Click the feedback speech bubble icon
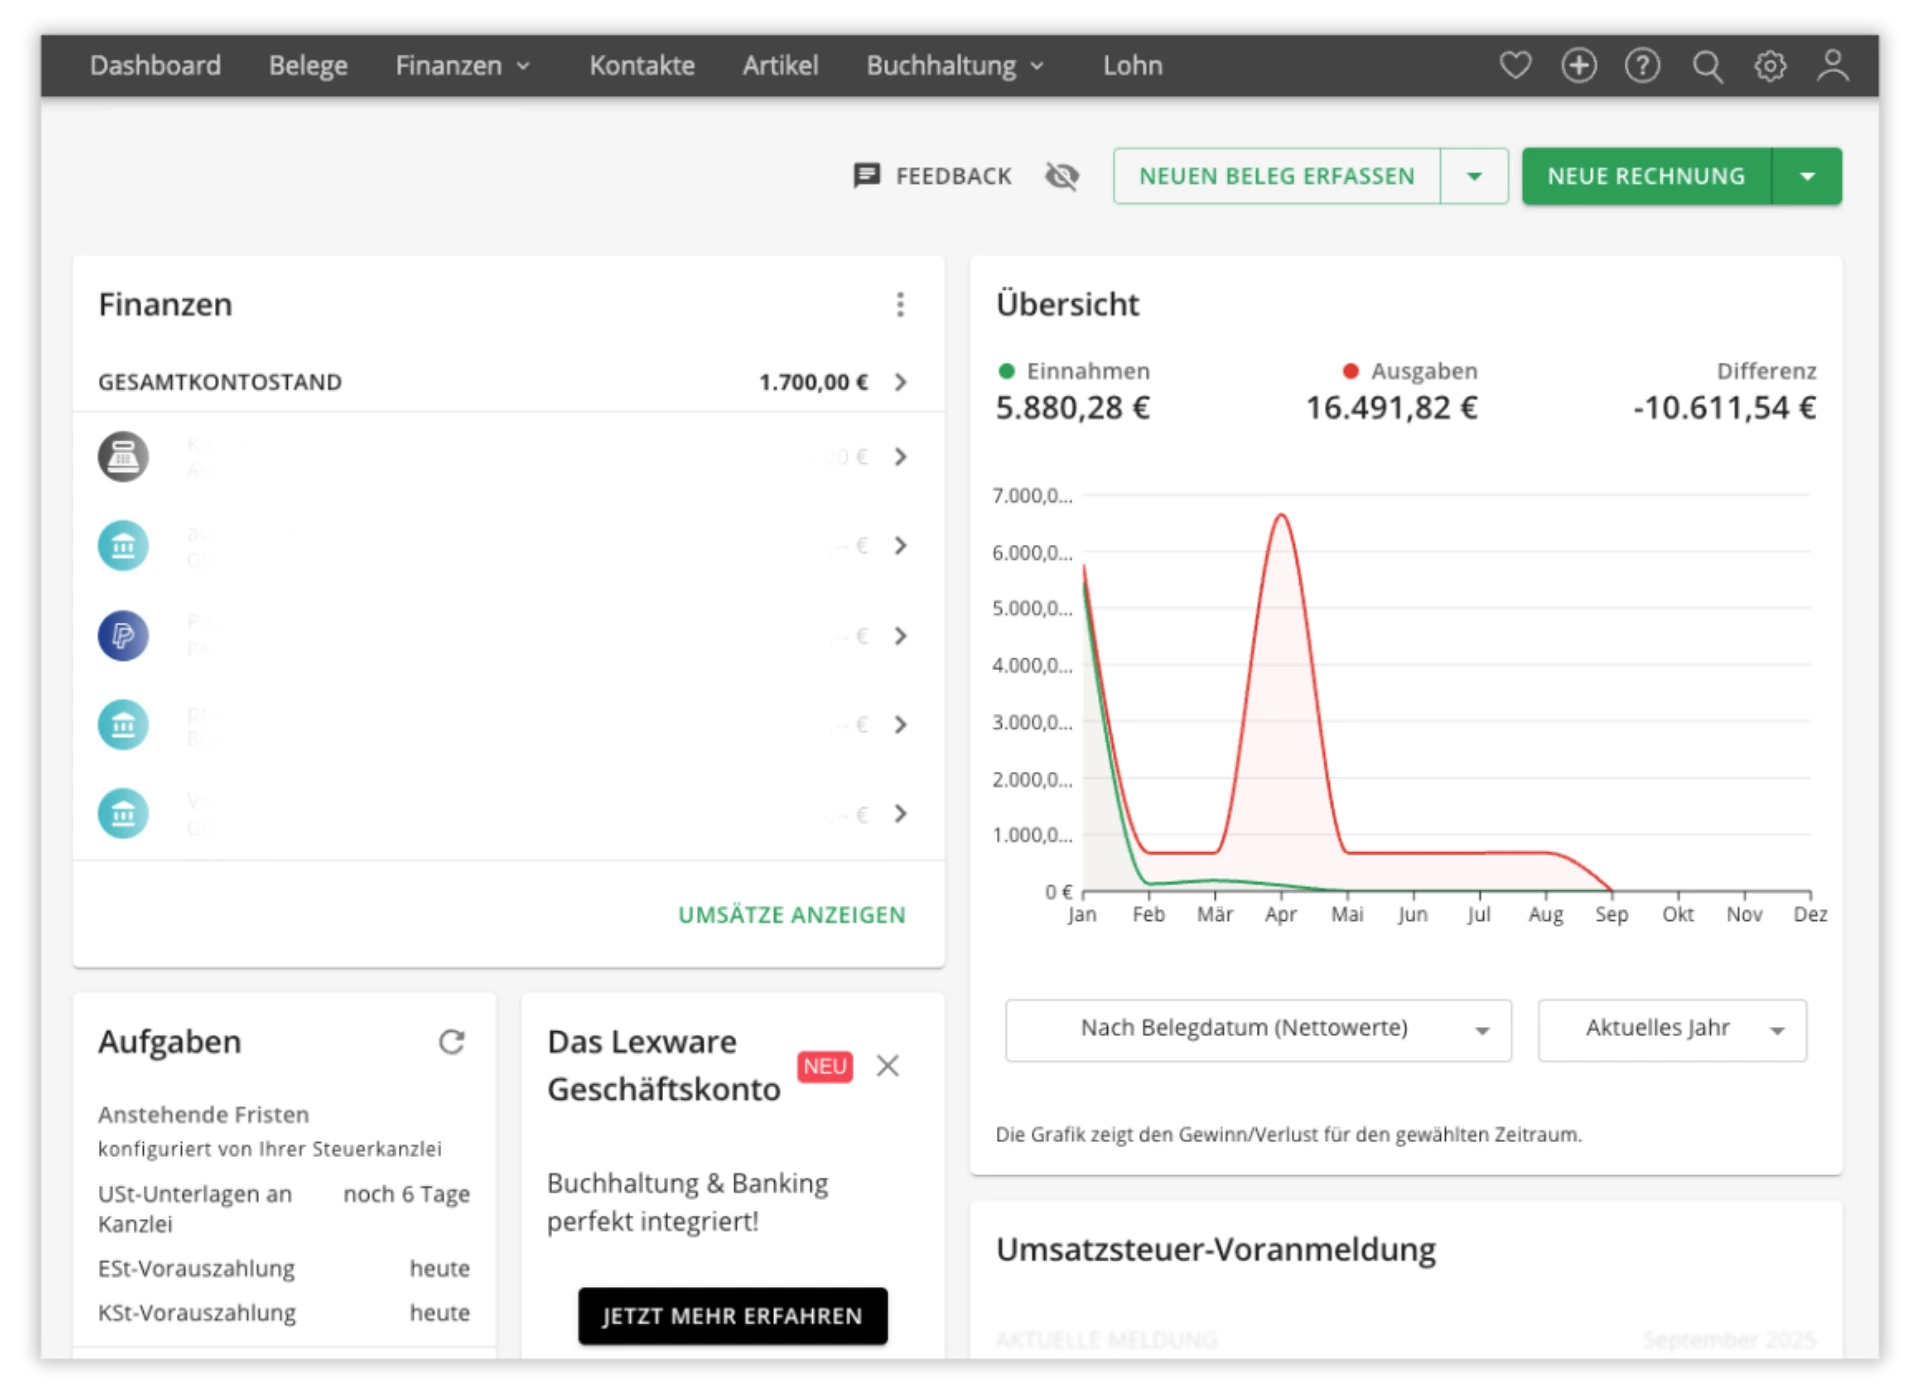Screen dimensions: 1920x1394 866,176
